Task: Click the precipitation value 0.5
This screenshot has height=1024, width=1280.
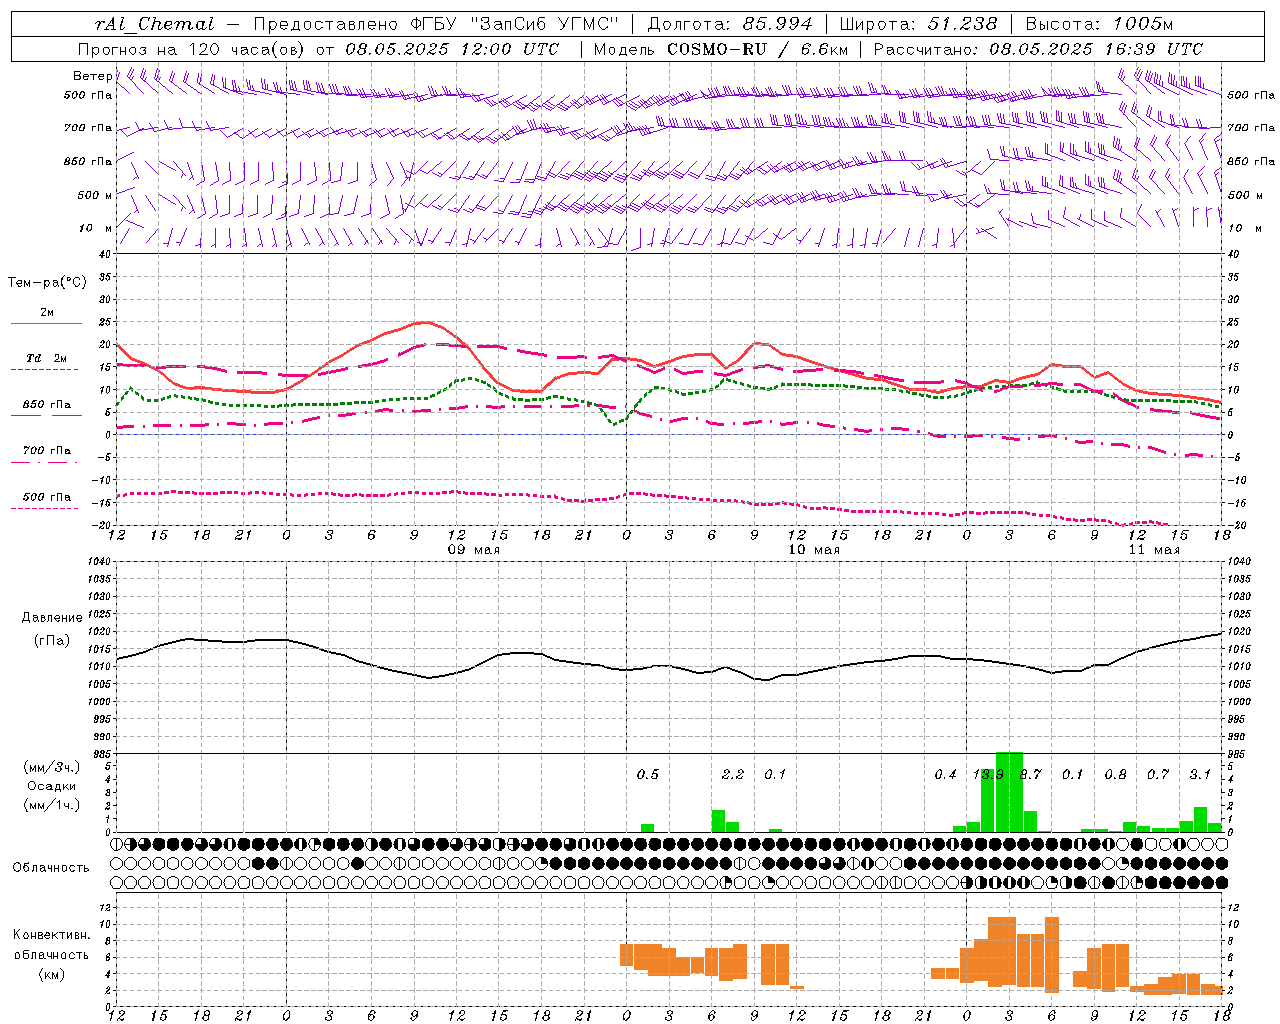Action: (648, 775)
